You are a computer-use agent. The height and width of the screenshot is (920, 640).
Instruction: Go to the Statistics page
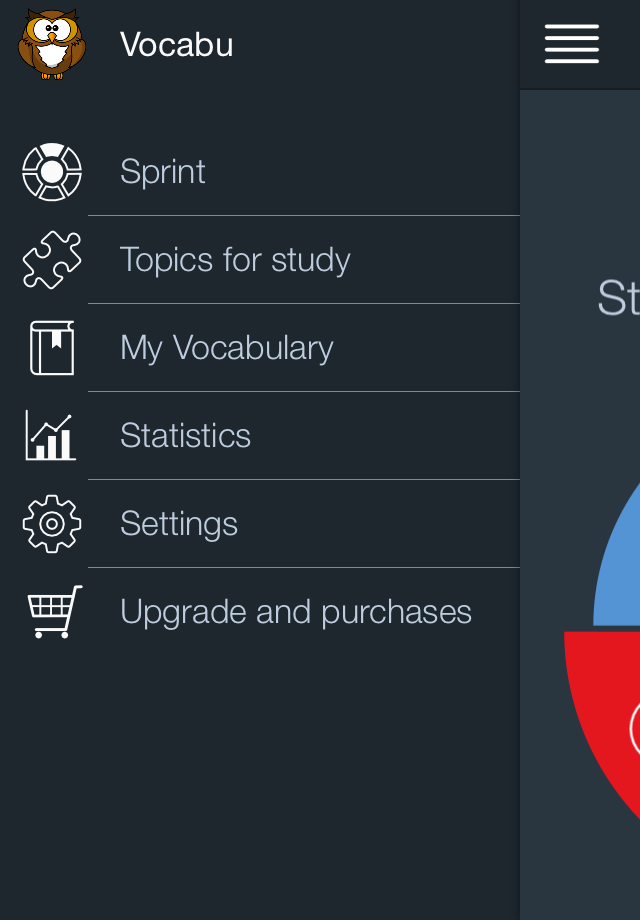coord(185,435)
